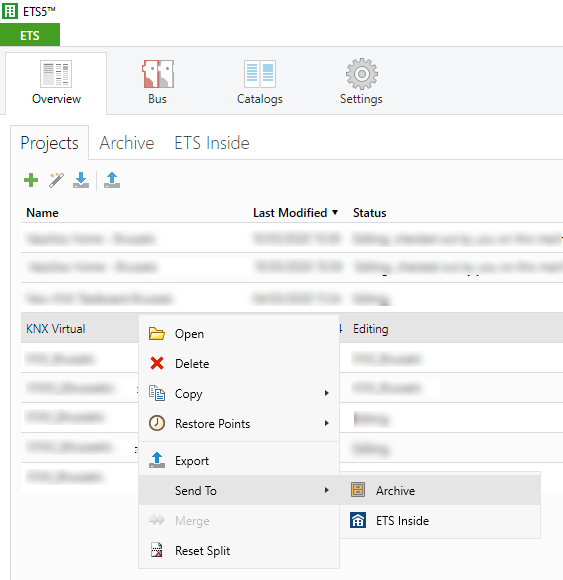Click Editing status of KNX Virtual
The height and width of the screenshot is (580, 563).
coord(371,328)
